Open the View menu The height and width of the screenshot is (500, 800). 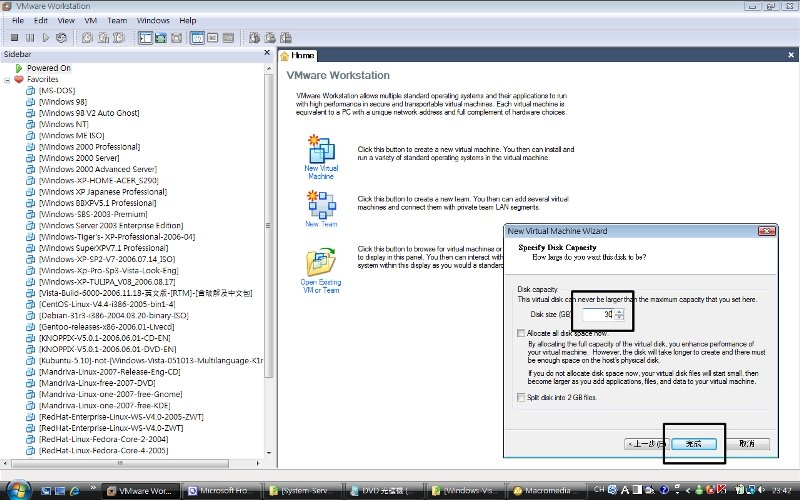[x=66, y=20]
